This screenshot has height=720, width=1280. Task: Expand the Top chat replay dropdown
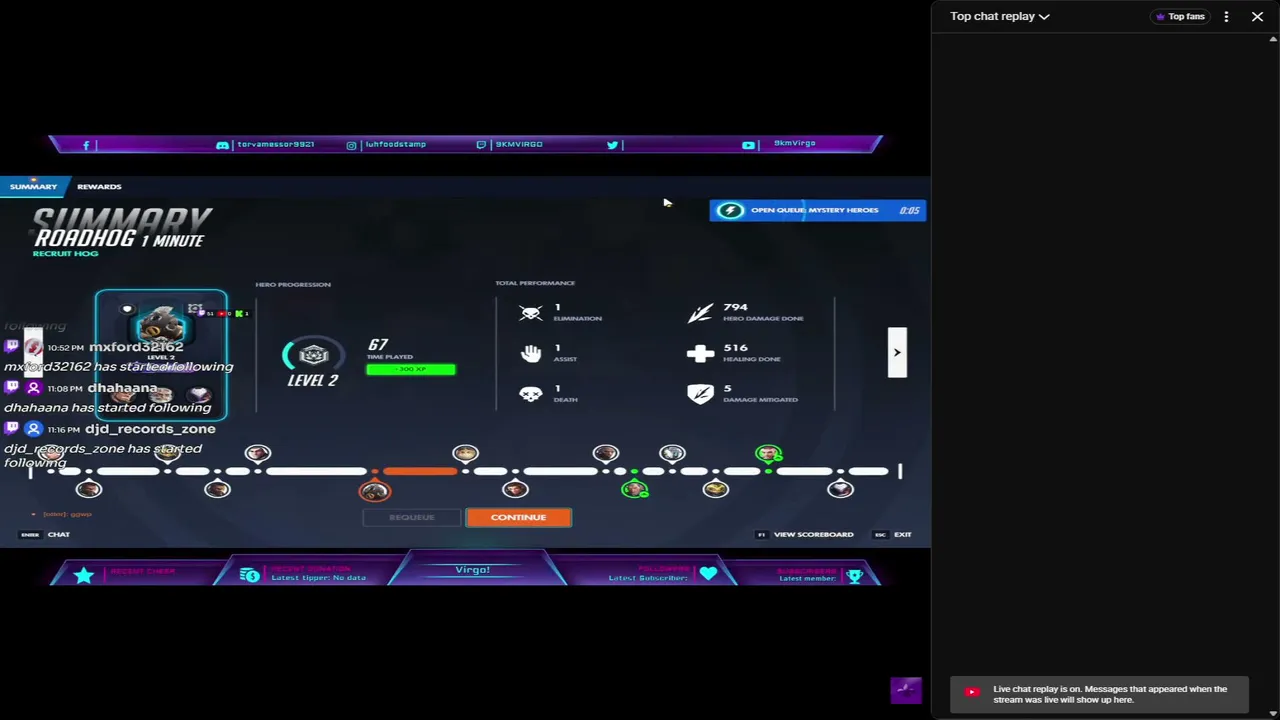tap(1000, 16)
